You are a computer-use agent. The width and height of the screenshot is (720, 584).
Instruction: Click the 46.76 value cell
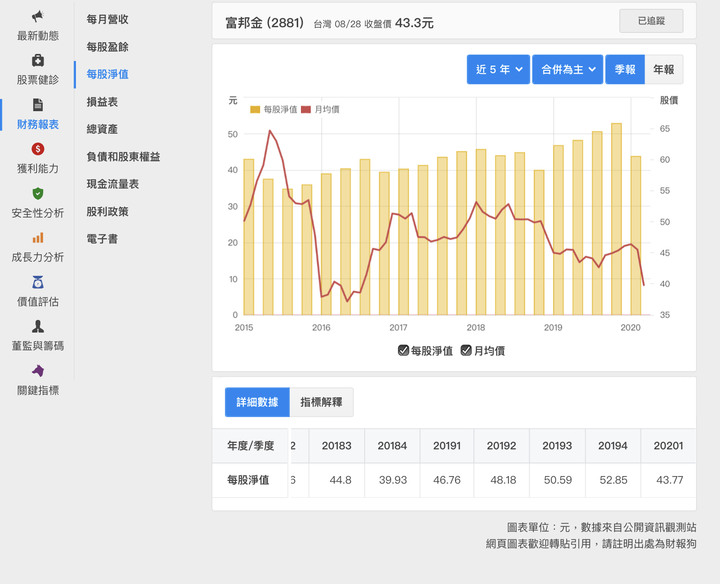point(447,480)
